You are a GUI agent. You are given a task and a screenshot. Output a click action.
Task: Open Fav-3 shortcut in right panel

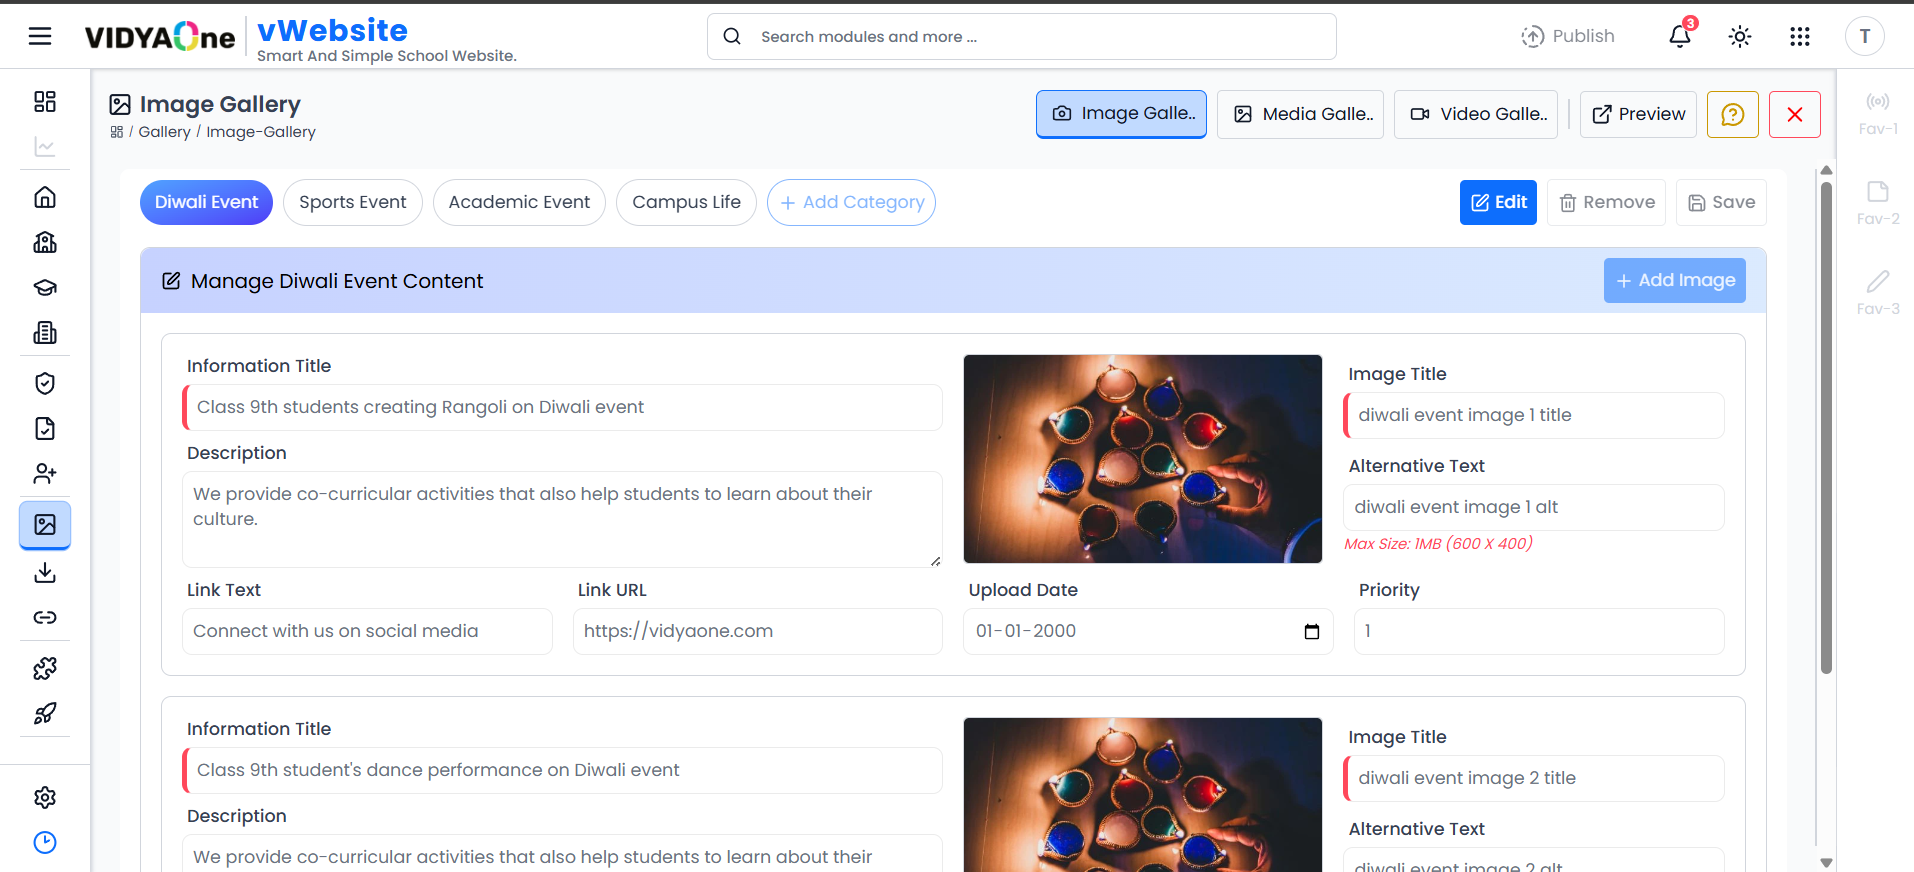(1878, 293)
